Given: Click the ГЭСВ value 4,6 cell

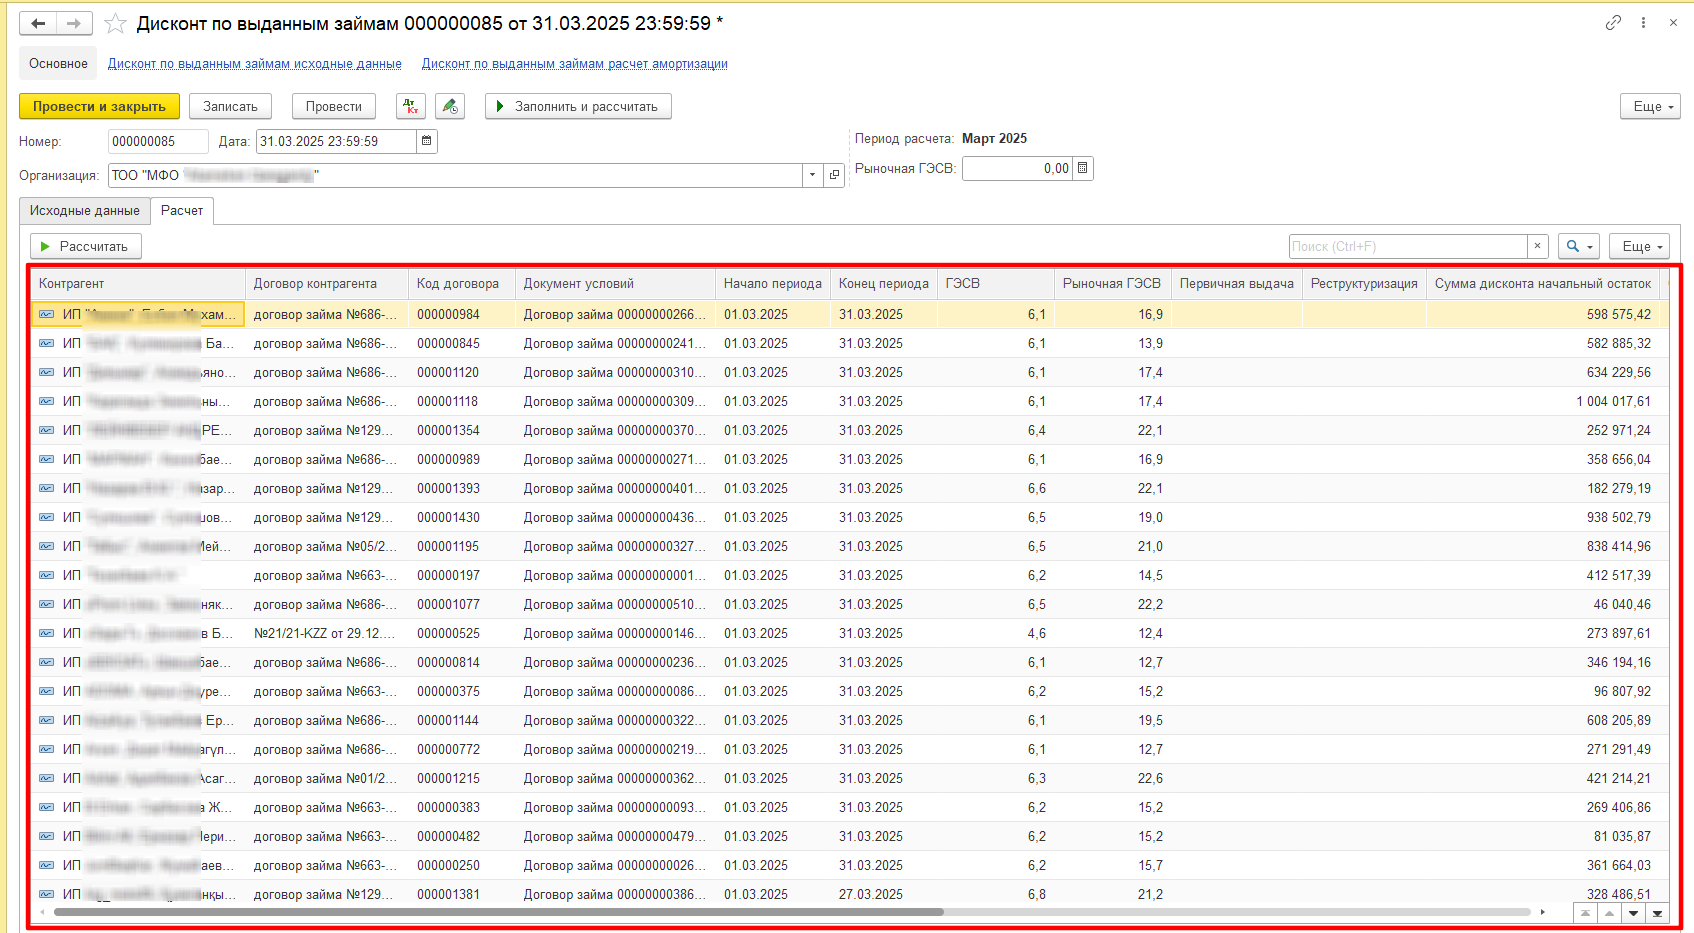Looking at the screenshot, I should 996,633.
